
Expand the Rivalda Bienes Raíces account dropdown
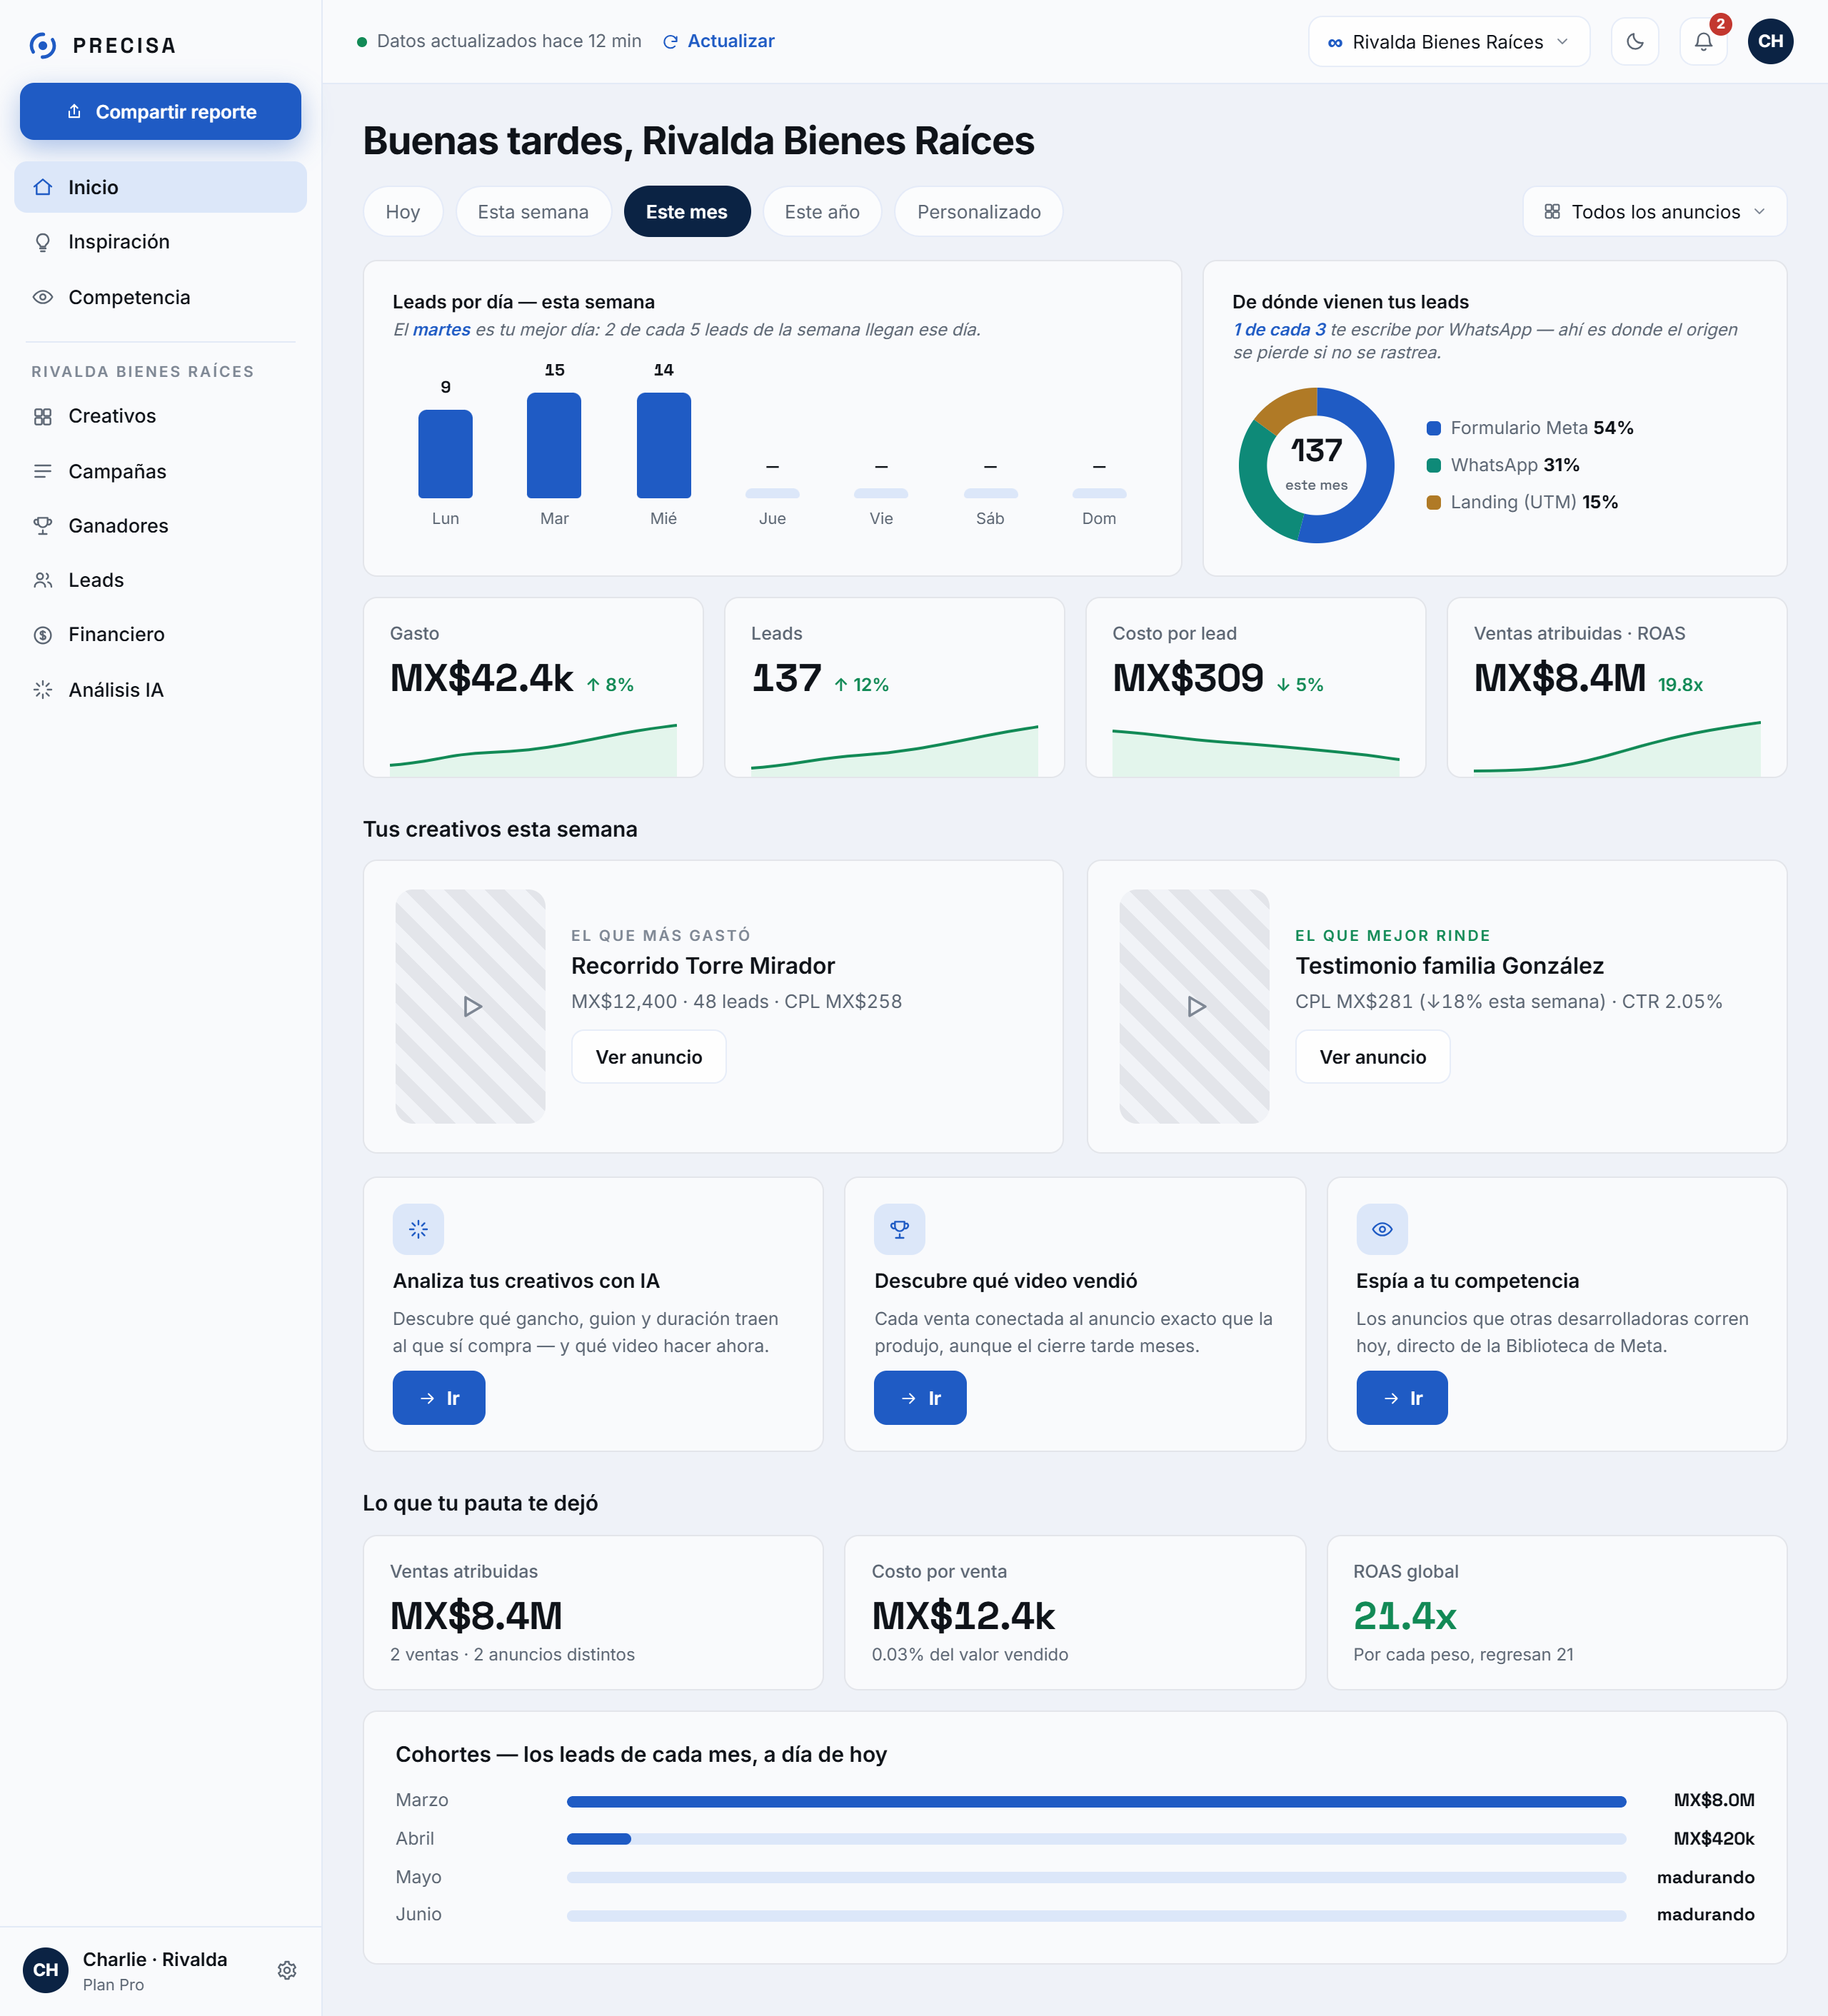[1449, 42]
